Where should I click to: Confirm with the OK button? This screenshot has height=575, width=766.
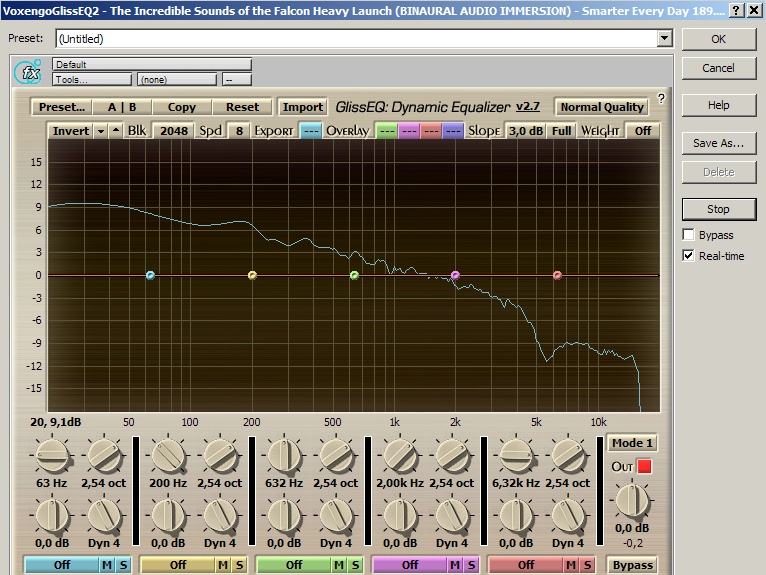click(x=719, y=39)
